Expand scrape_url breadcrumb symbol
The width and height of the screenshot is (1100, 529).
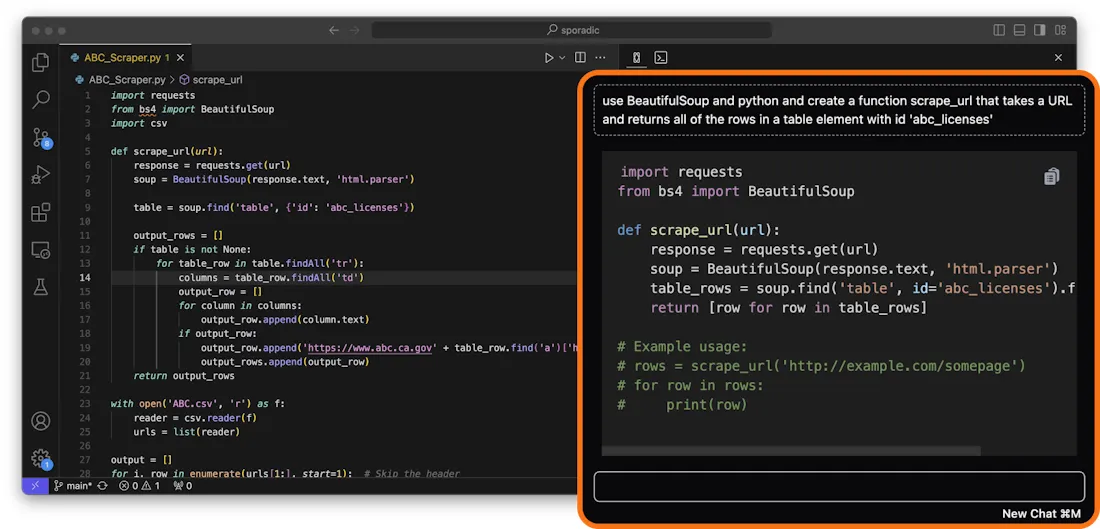pos(211,80)
